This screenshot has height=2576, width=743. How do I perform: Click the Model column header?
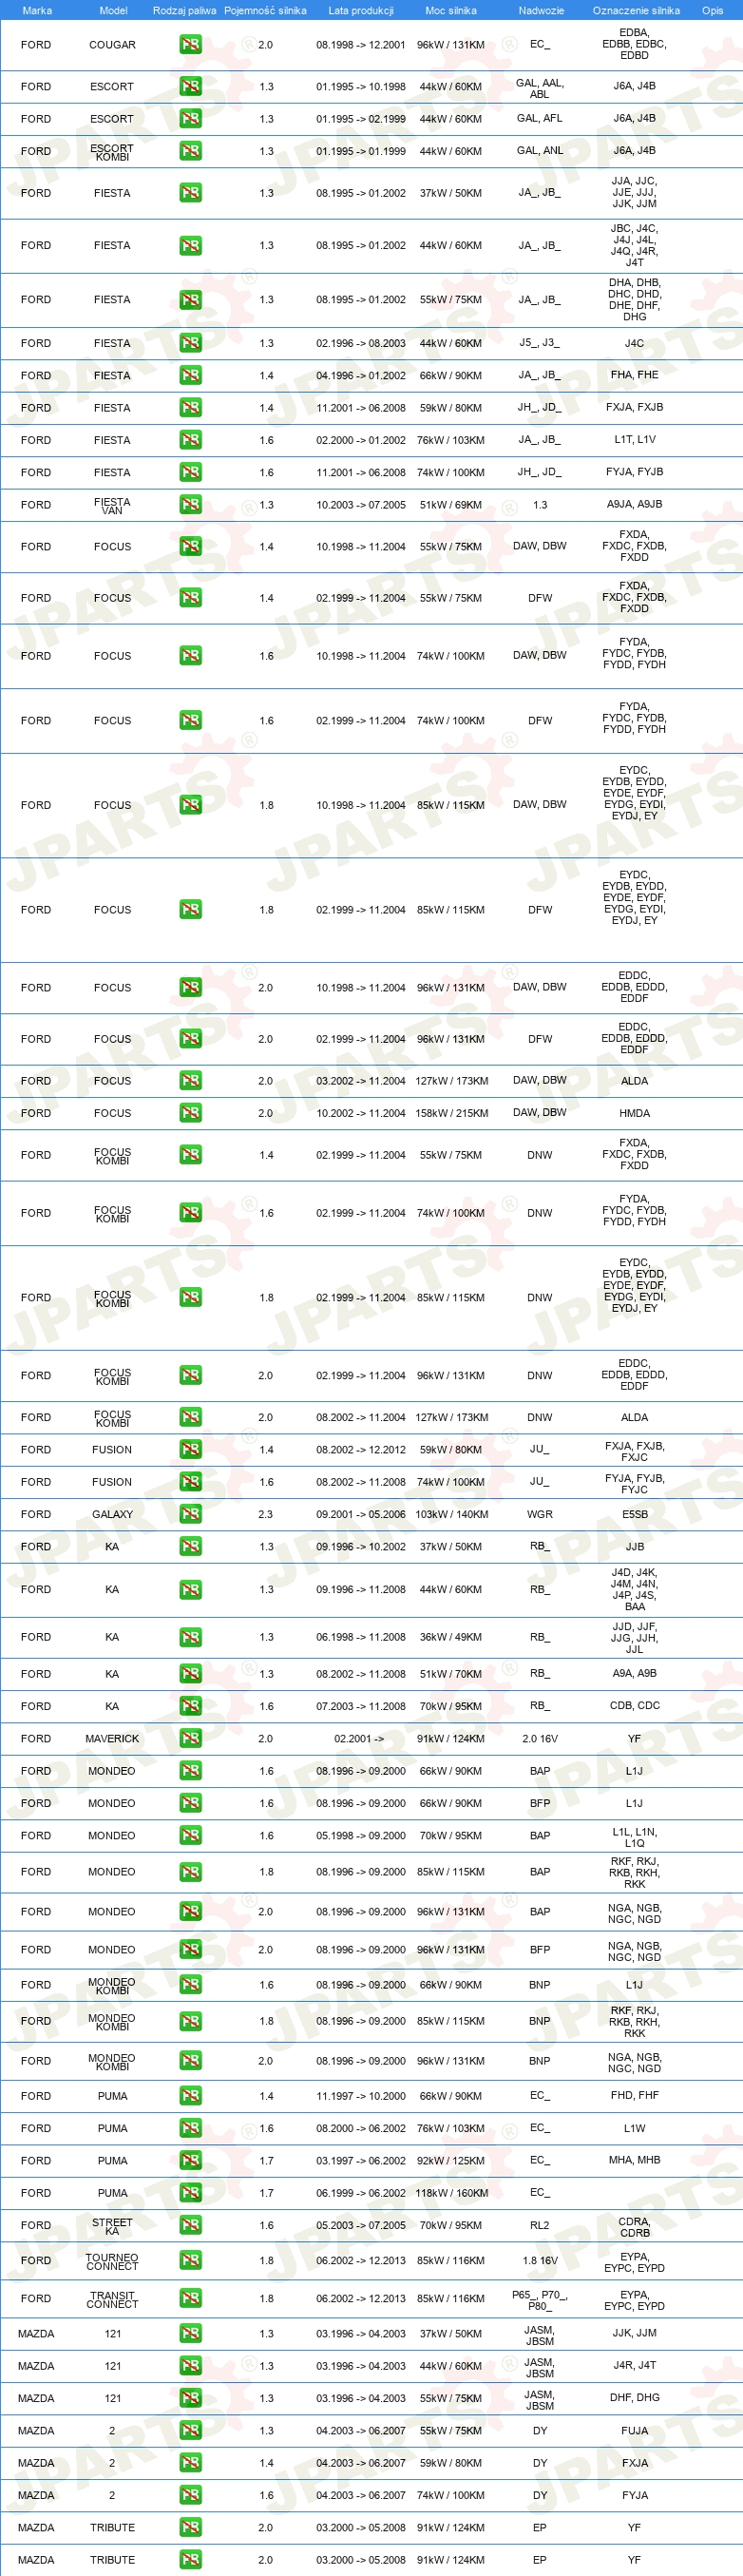coord(113,10)
